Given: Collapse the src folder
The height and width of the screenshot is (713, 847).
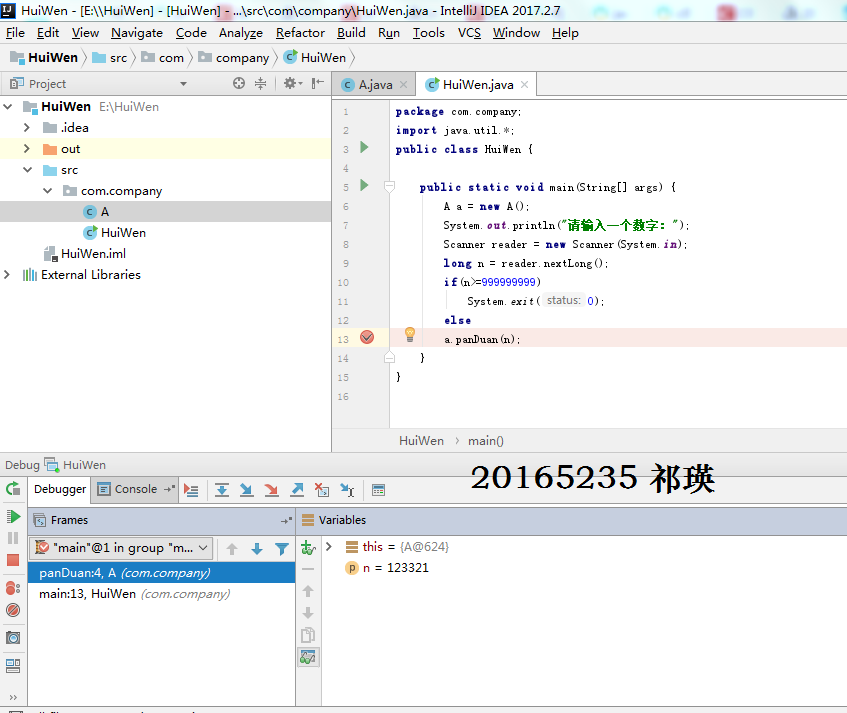Looking at the screenshot, I should point(28,170).
